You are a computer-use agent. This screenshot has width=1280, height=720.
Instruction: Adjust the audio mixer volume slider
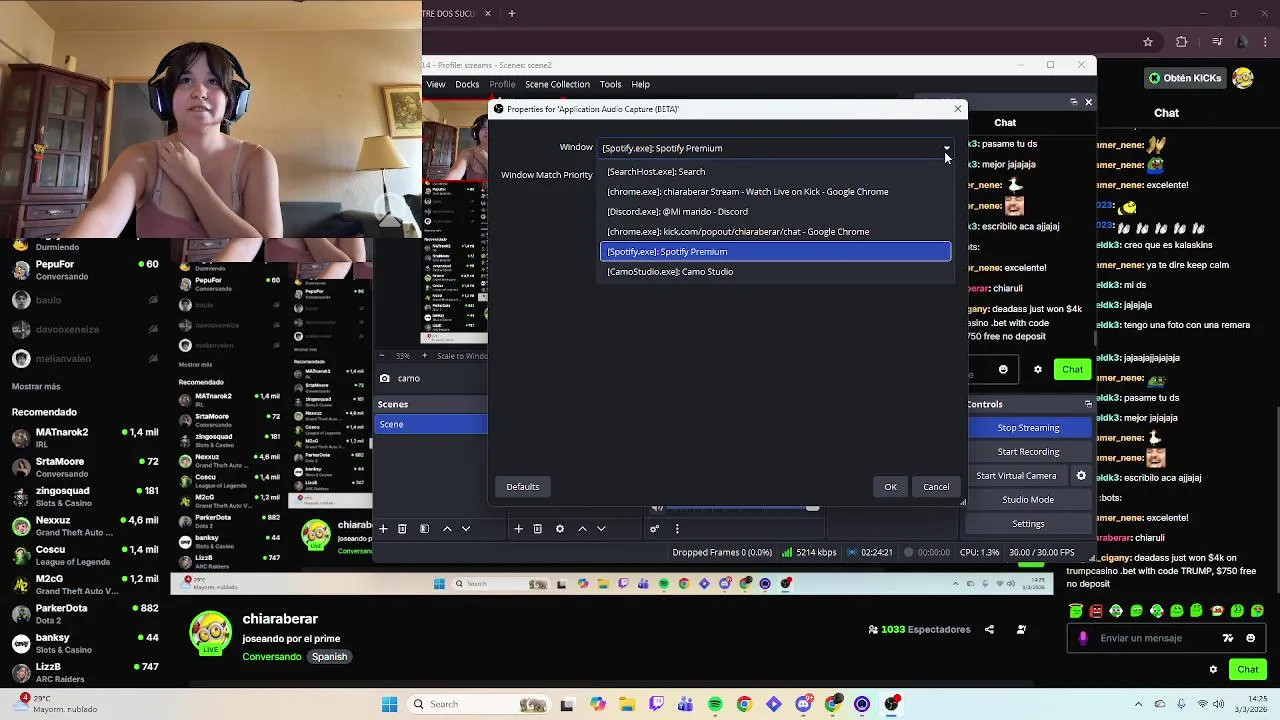tap(812, 509)
